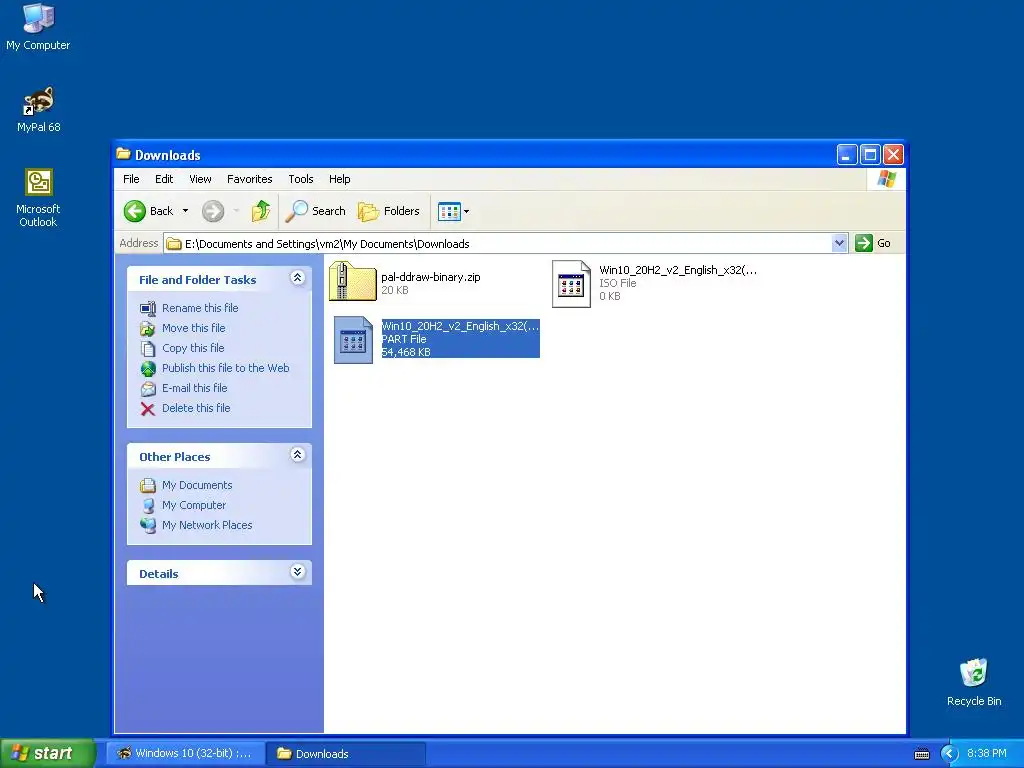Click the My Computer icon in Other Places
1024x768 pixels.
(x=148, y=505)
